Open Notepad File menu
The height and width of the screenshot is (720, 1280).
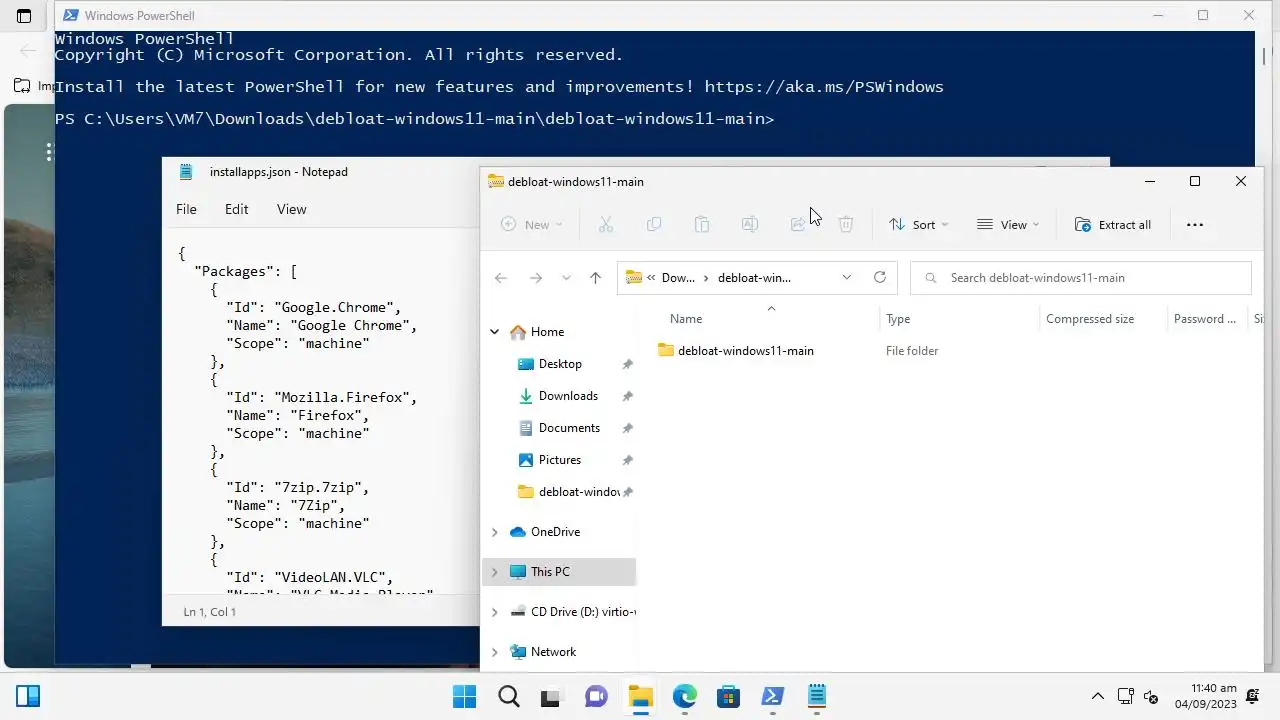click(x=186, y=209)
